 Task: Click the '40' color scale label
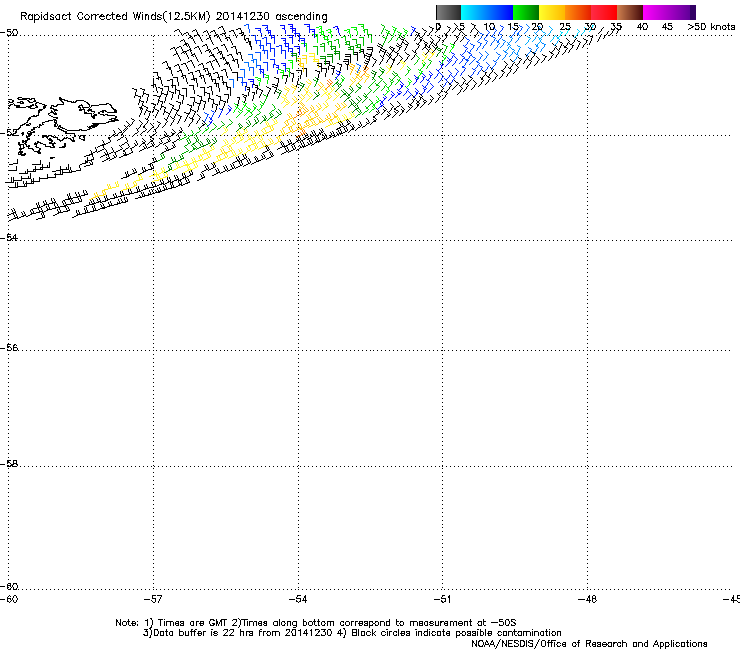tap(642, 26)
